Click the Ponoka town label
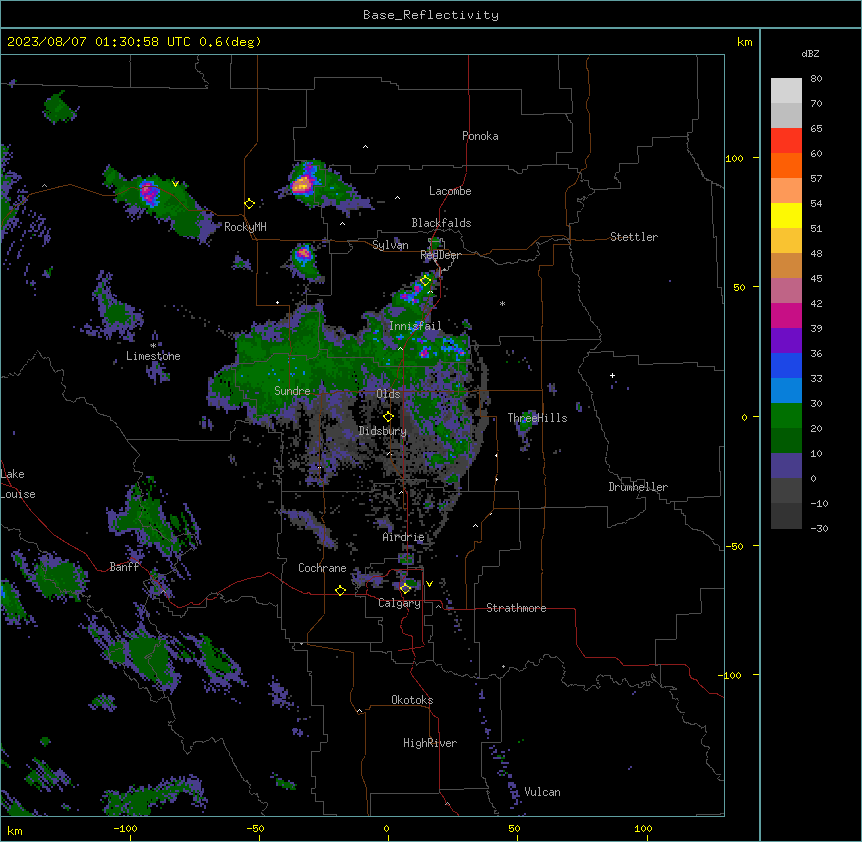The height and width of the screenshot is (842, 862). click(480, 136)
